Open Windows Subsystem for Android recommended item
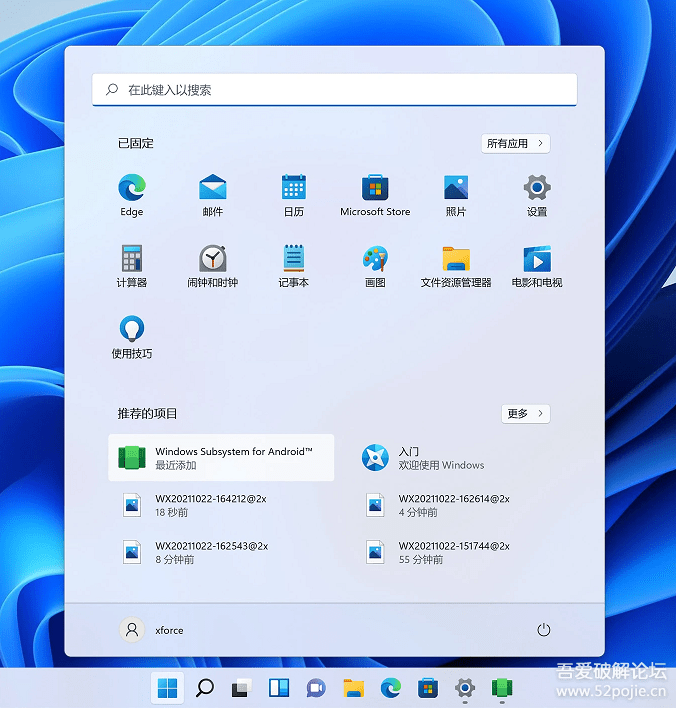676x708 pixels. [x=221, y=457]
